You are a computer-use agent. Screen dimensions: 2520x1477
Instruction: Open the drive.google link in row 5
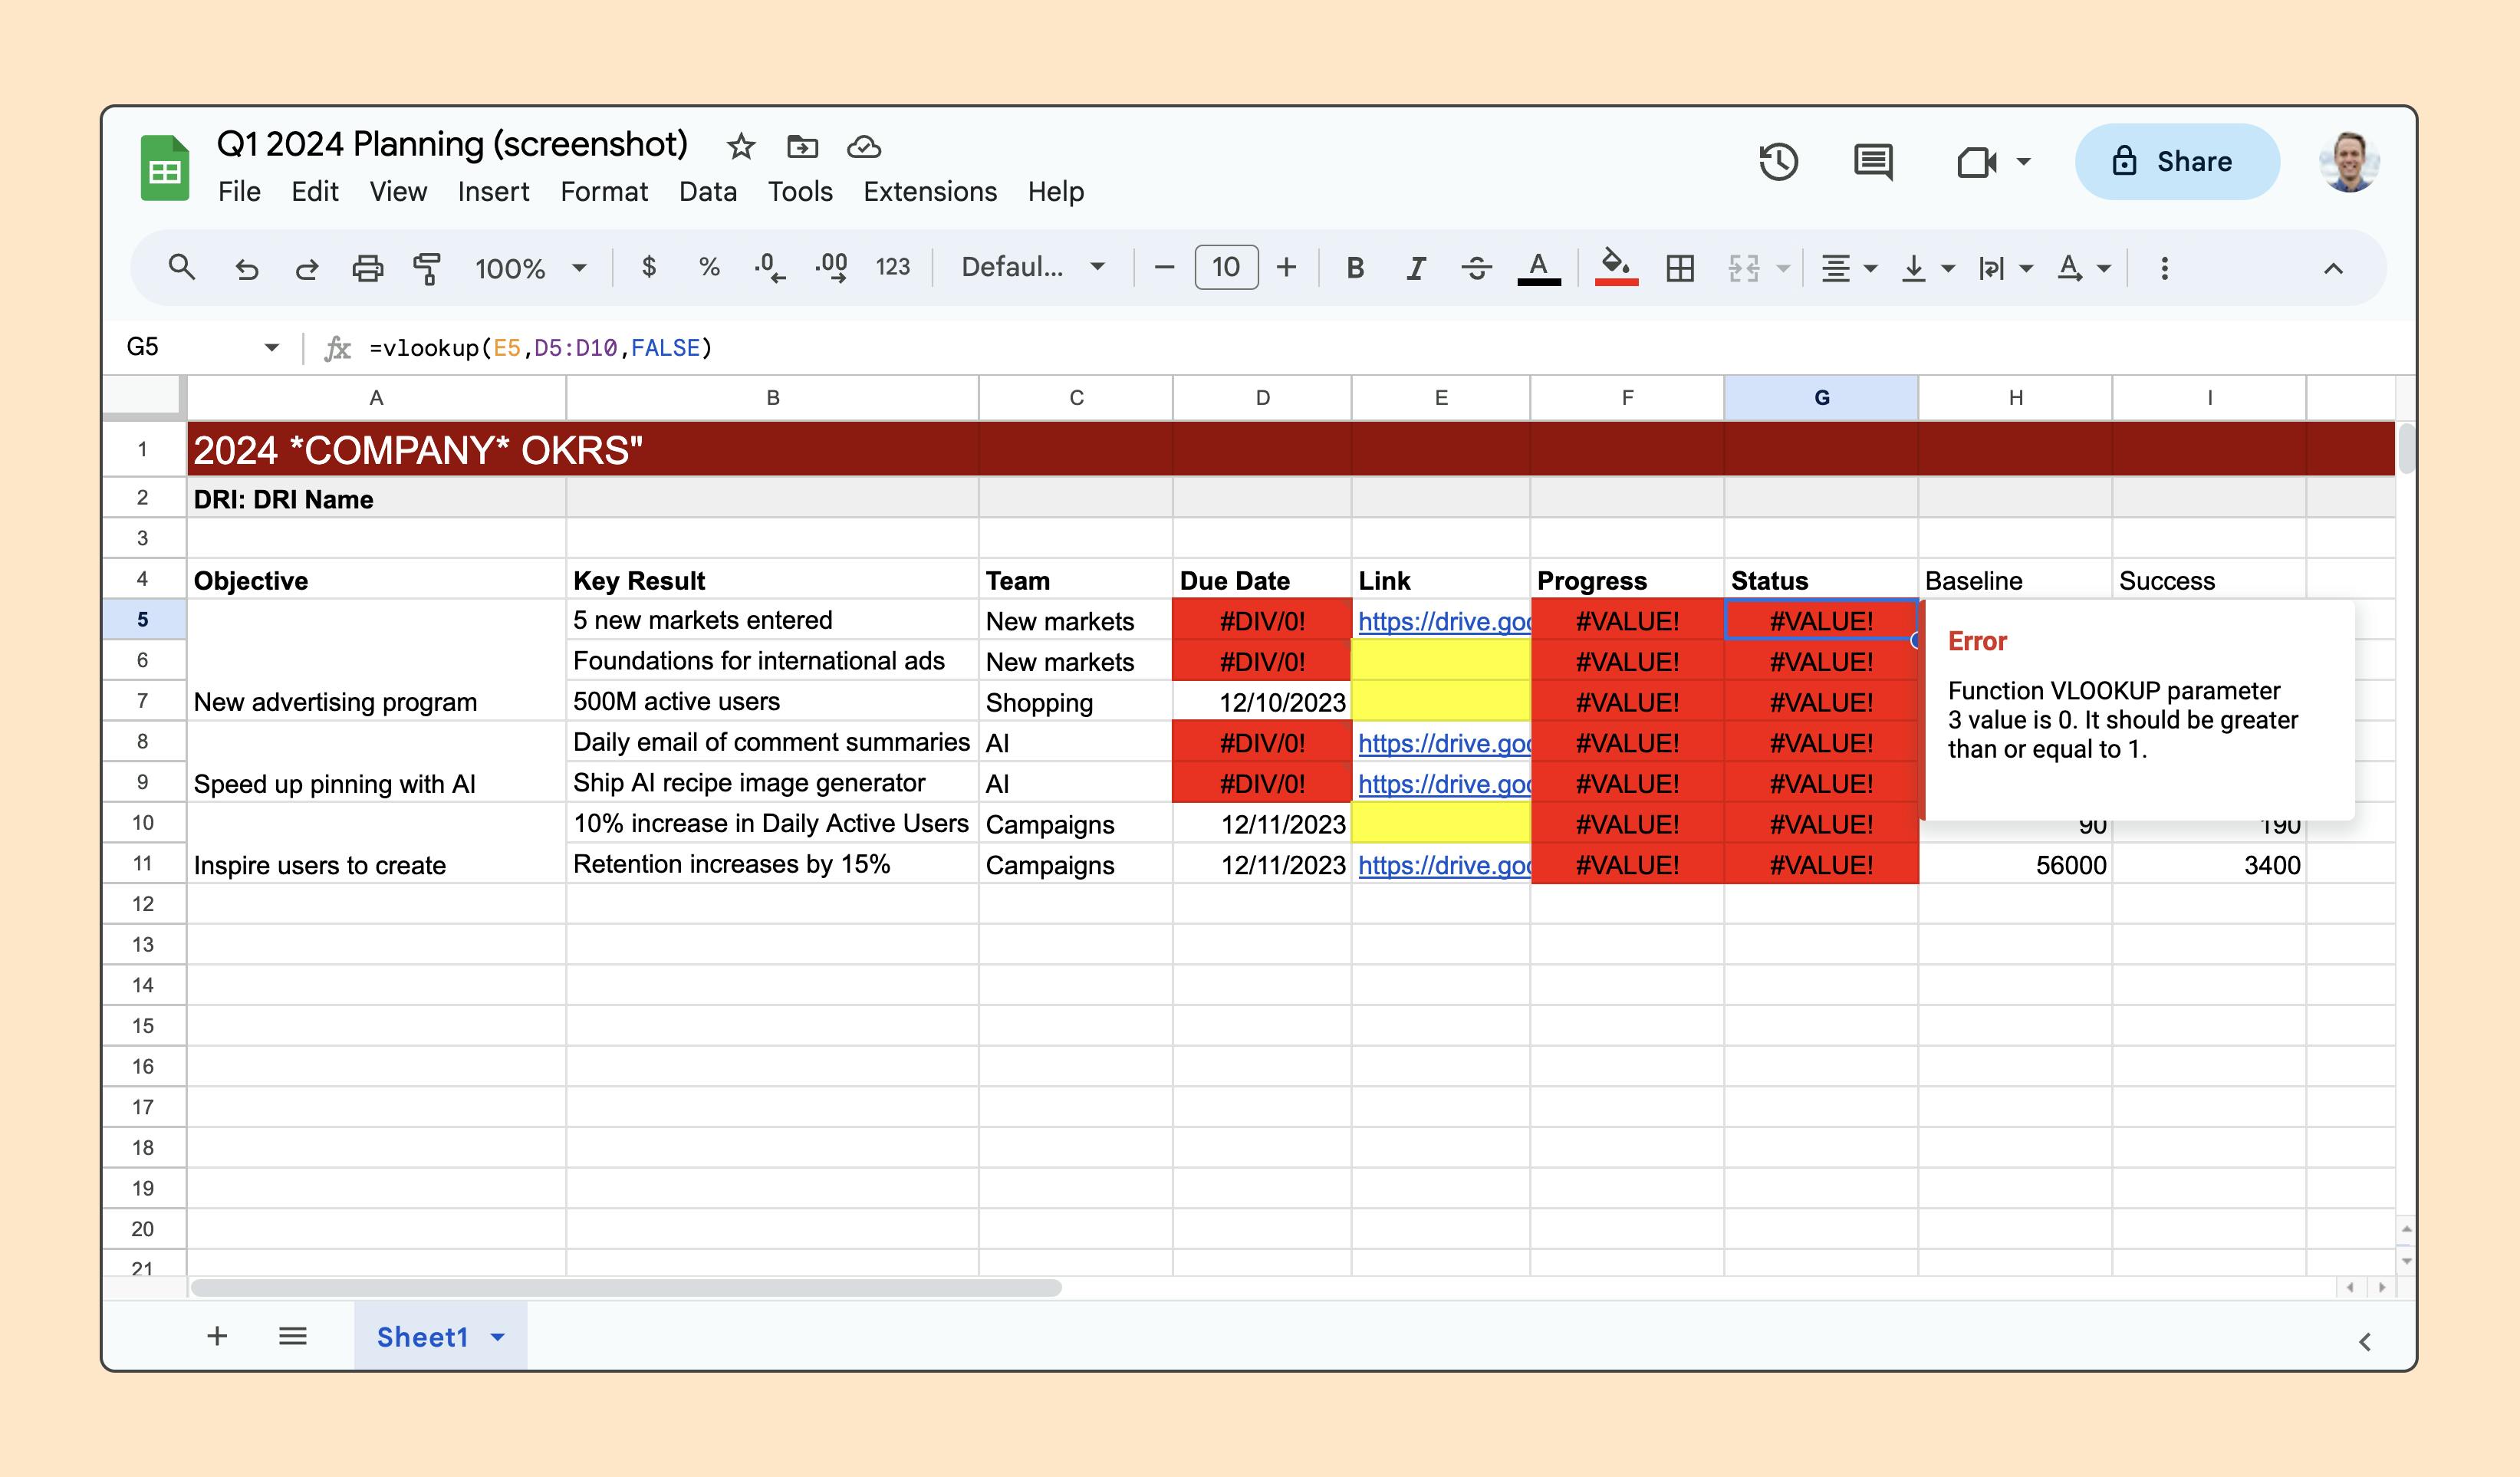[x=1440, y=621]
